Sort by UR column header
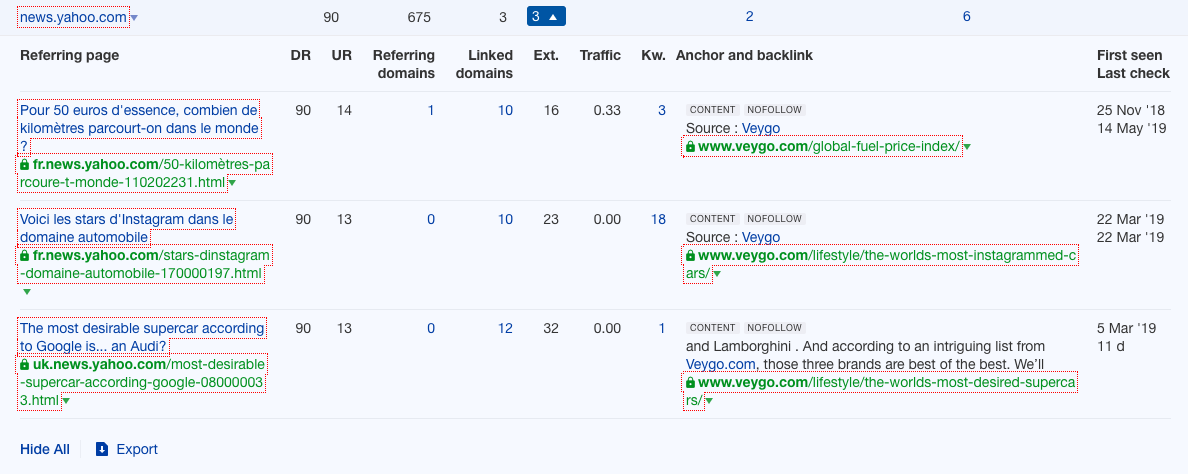Screen dimensions: 1188x474 click(x=342, y=55)
